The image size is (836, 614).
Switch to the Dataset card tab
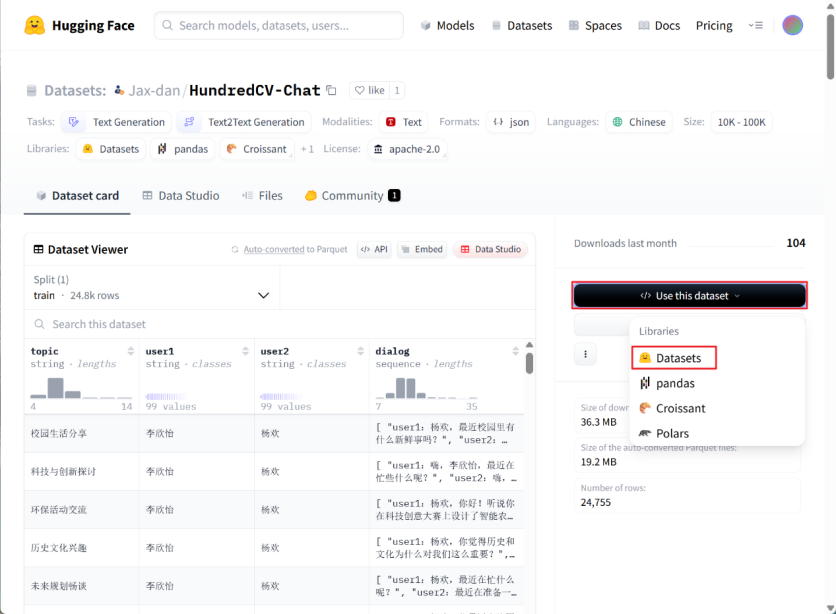[x=77, y=196]
